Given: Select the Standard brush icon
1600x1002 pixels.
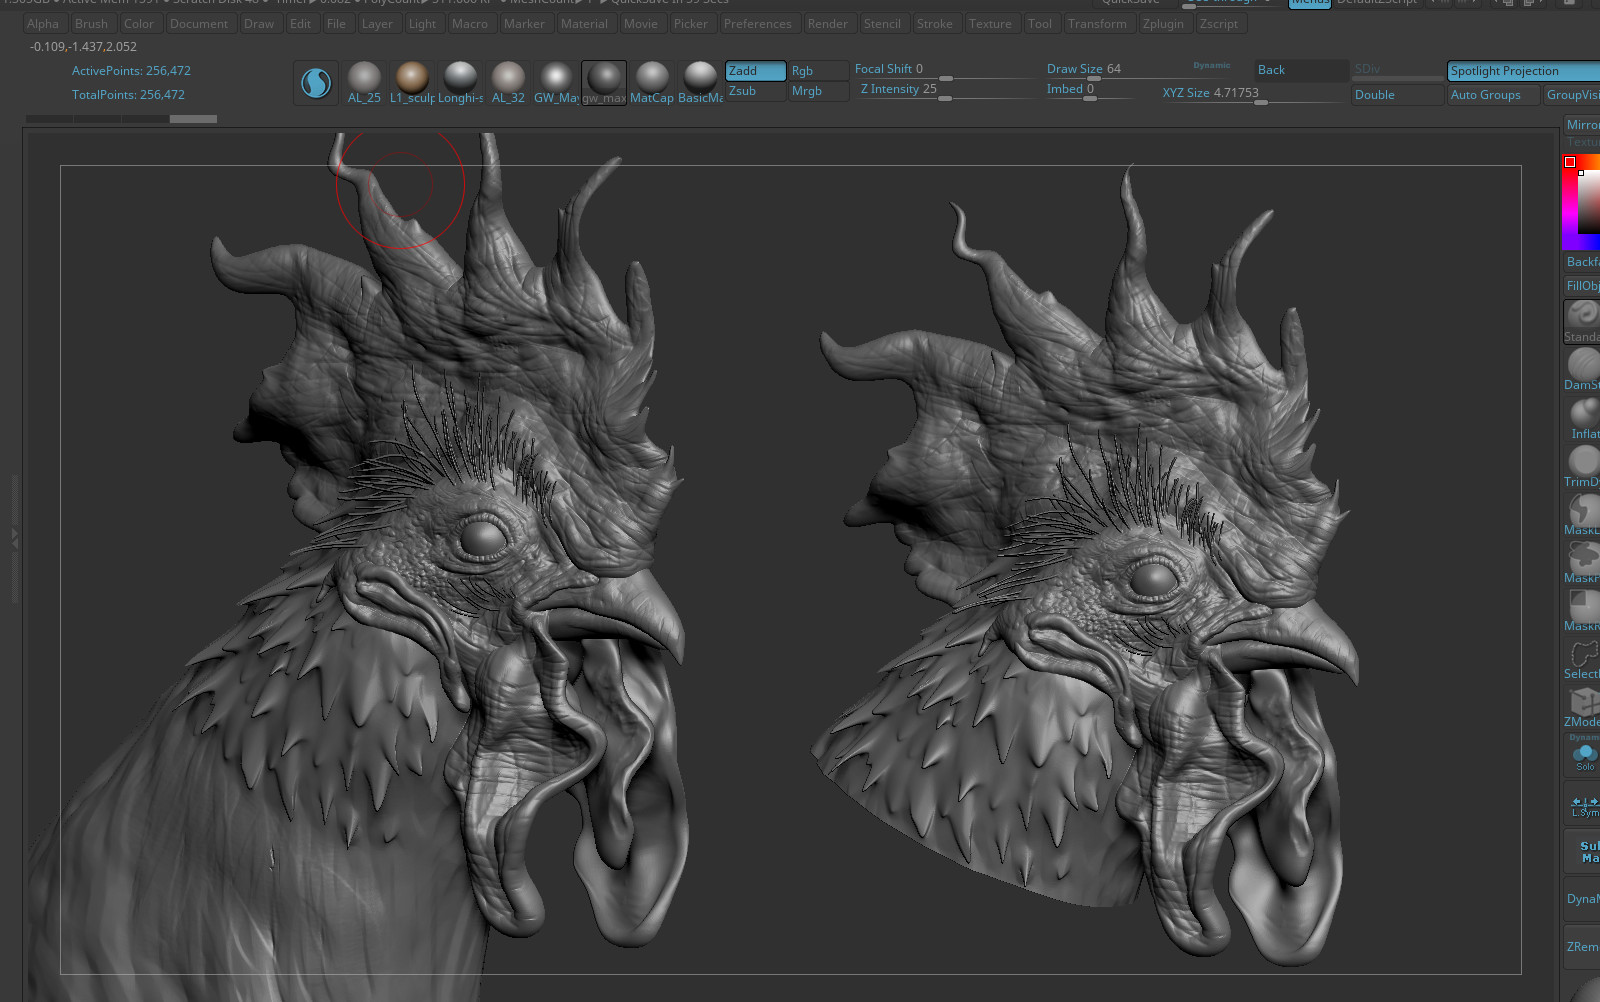Looking at the screenshot, I should coord(1582,321).
